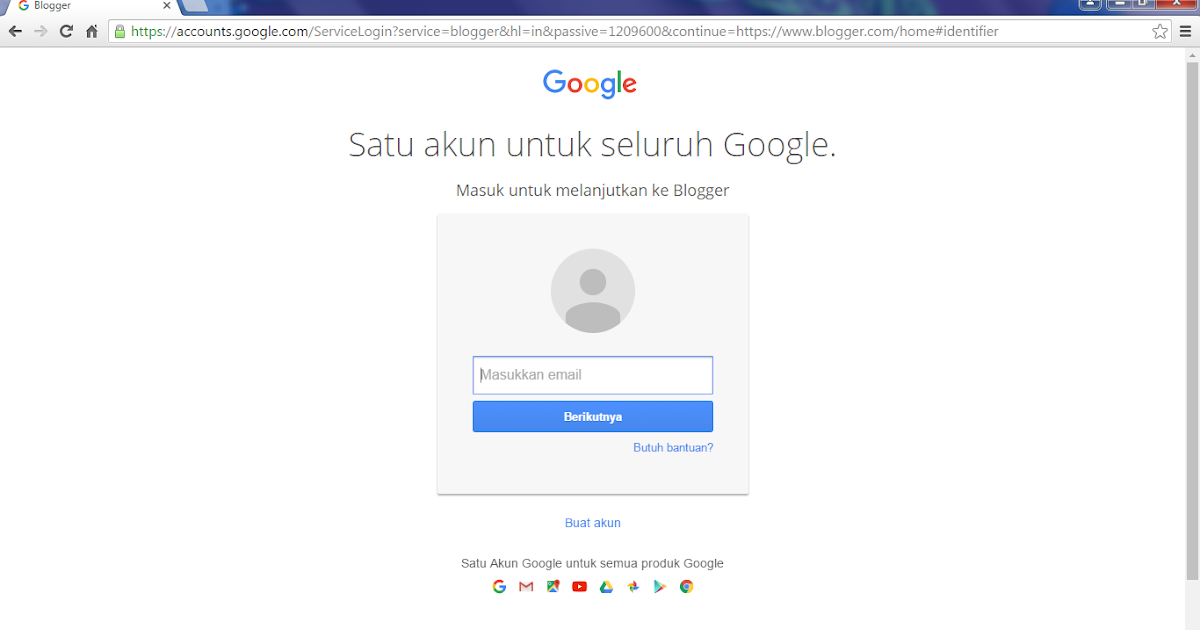The image size is (1200, 630).
Task: Click the Buat akun link
Action: pos(593,523)
